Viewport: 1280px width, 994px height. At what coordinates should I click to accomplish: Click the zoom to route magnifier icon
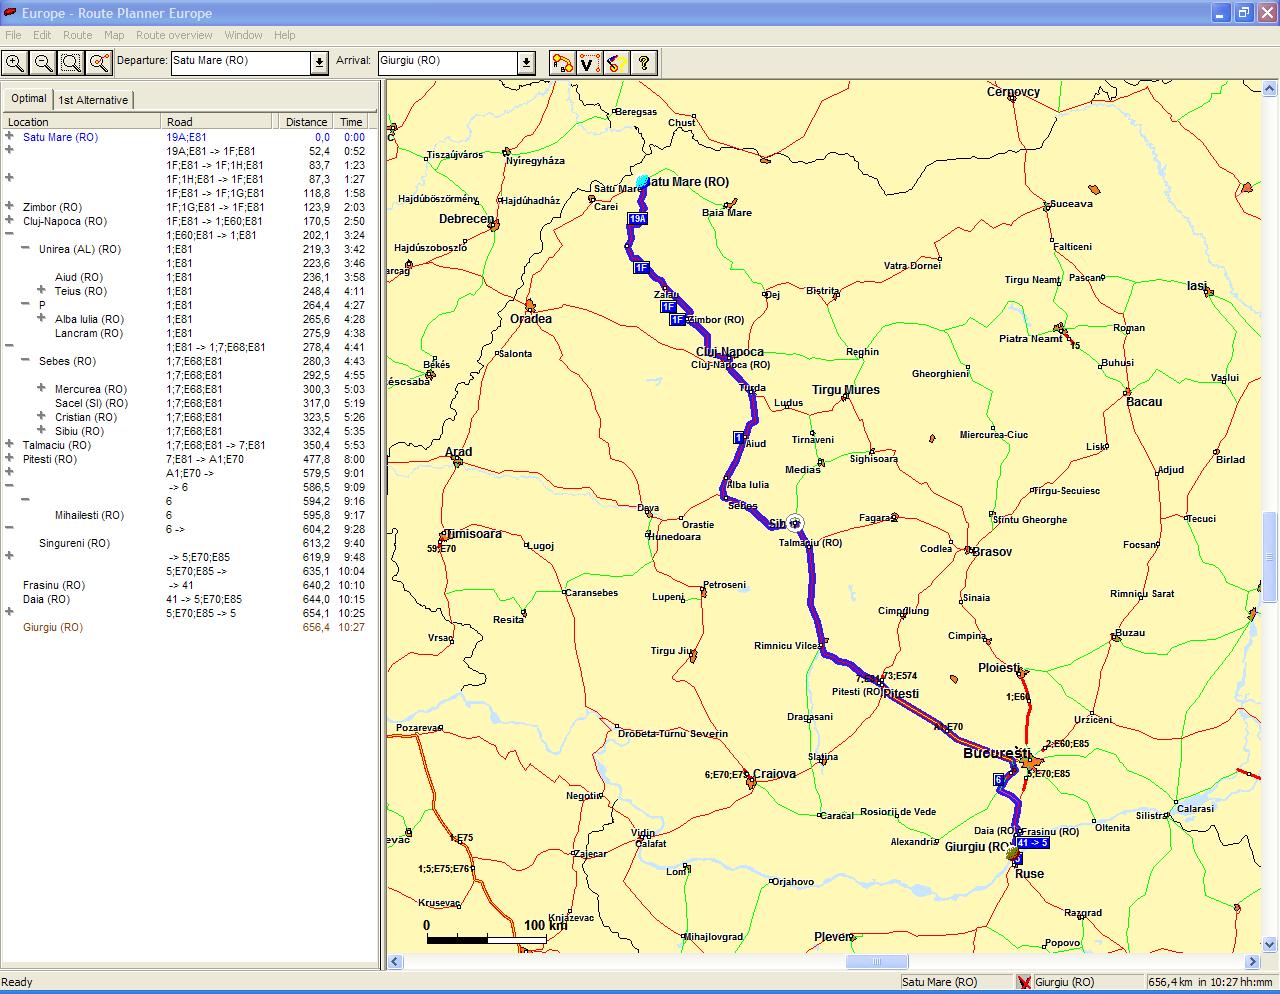(x=99, y=63)
